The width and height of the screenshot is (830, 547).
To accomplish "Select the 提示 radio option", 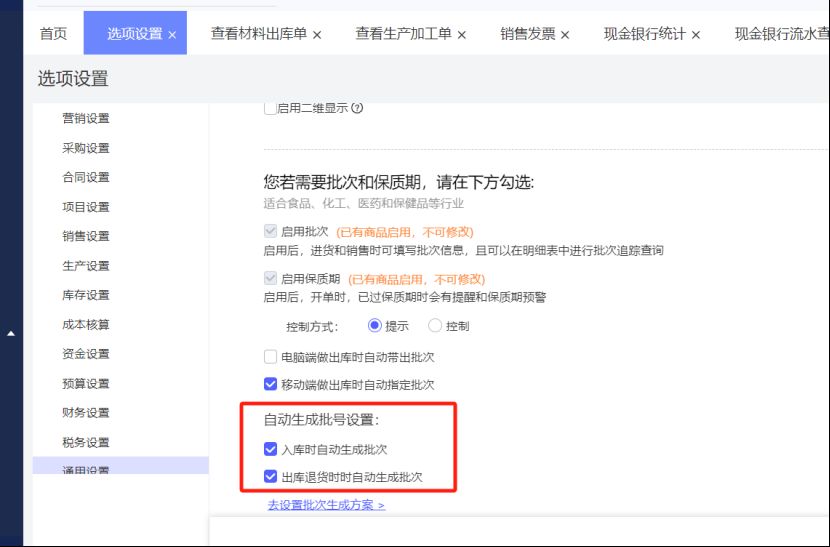I will (375, 326).
